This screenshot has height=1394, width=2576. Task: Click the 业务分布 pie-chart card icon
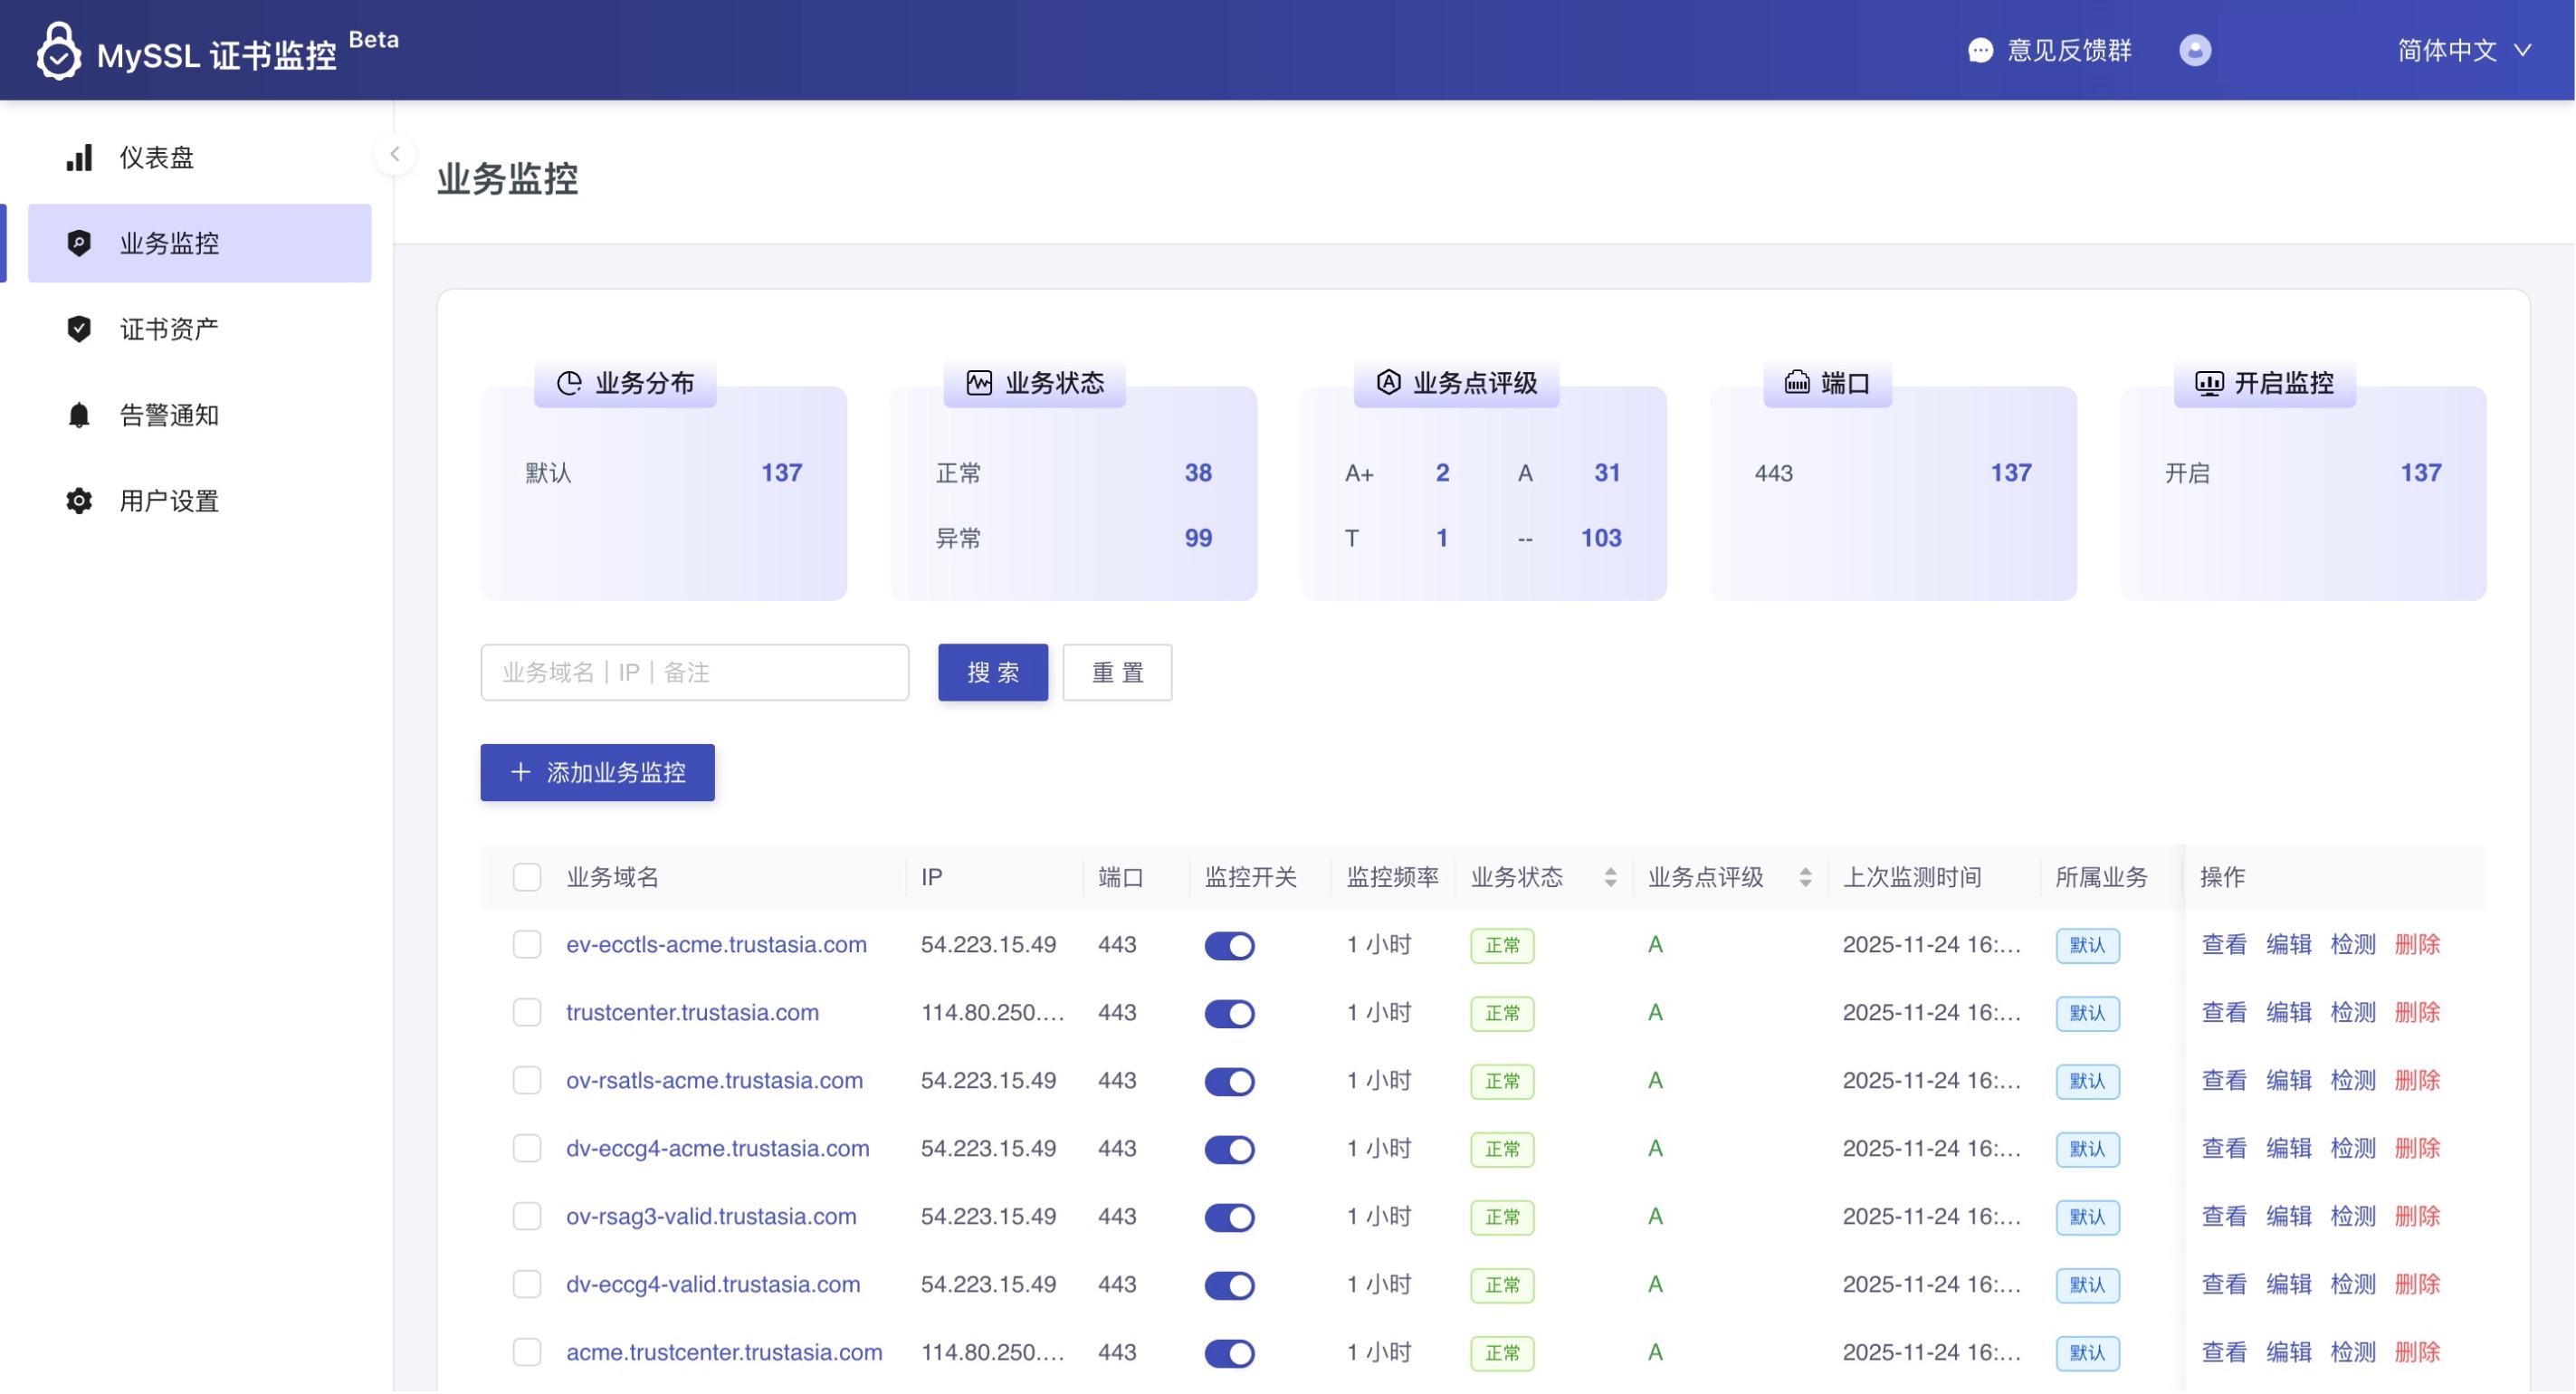pyautogui.click(x=568, y=382)
